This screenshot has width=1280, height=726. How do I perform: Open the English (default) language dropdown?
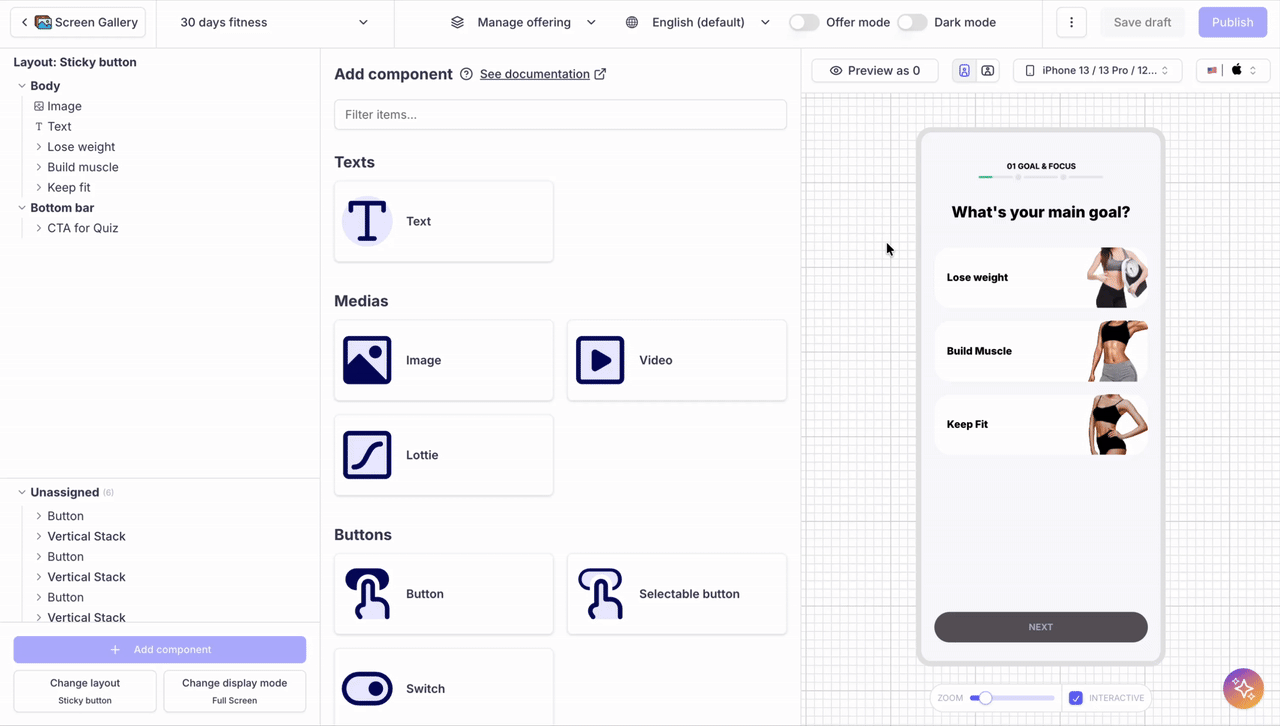698,22
